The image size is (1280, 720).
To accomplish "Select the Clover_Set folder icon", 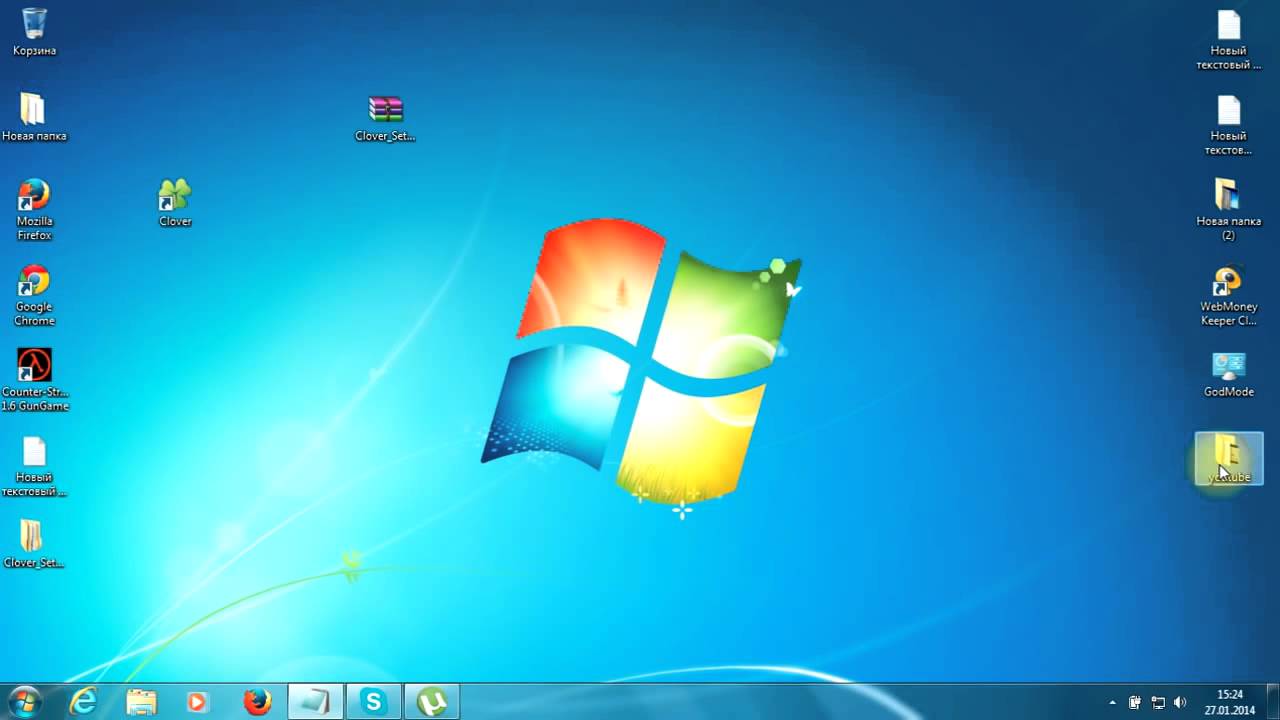I will click(x=34, y=544).
